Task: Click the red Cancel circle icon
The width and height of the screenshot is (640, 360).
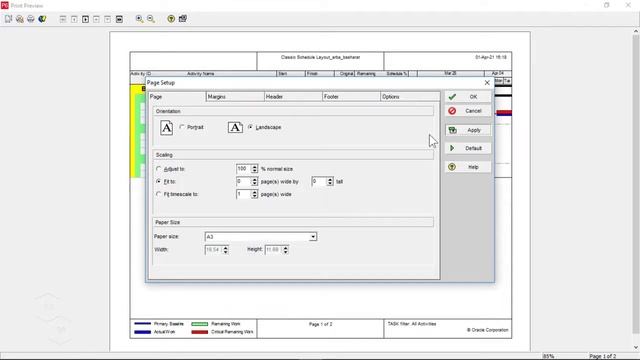Action: click(x=452, y=111)
